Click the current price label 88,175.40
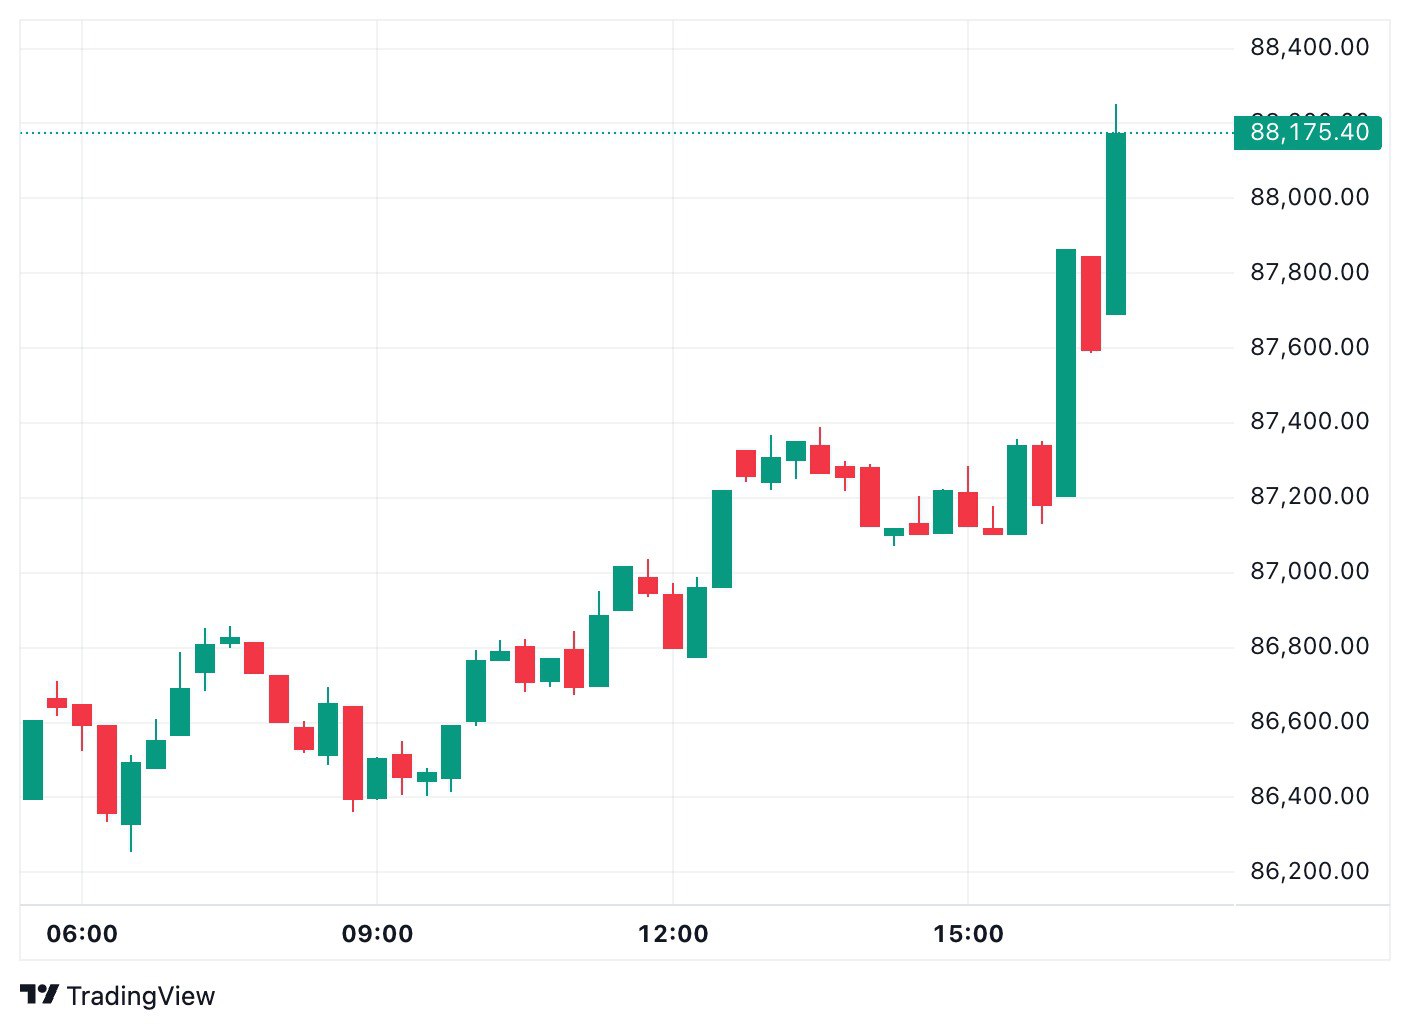 (x=1308, y=132)
